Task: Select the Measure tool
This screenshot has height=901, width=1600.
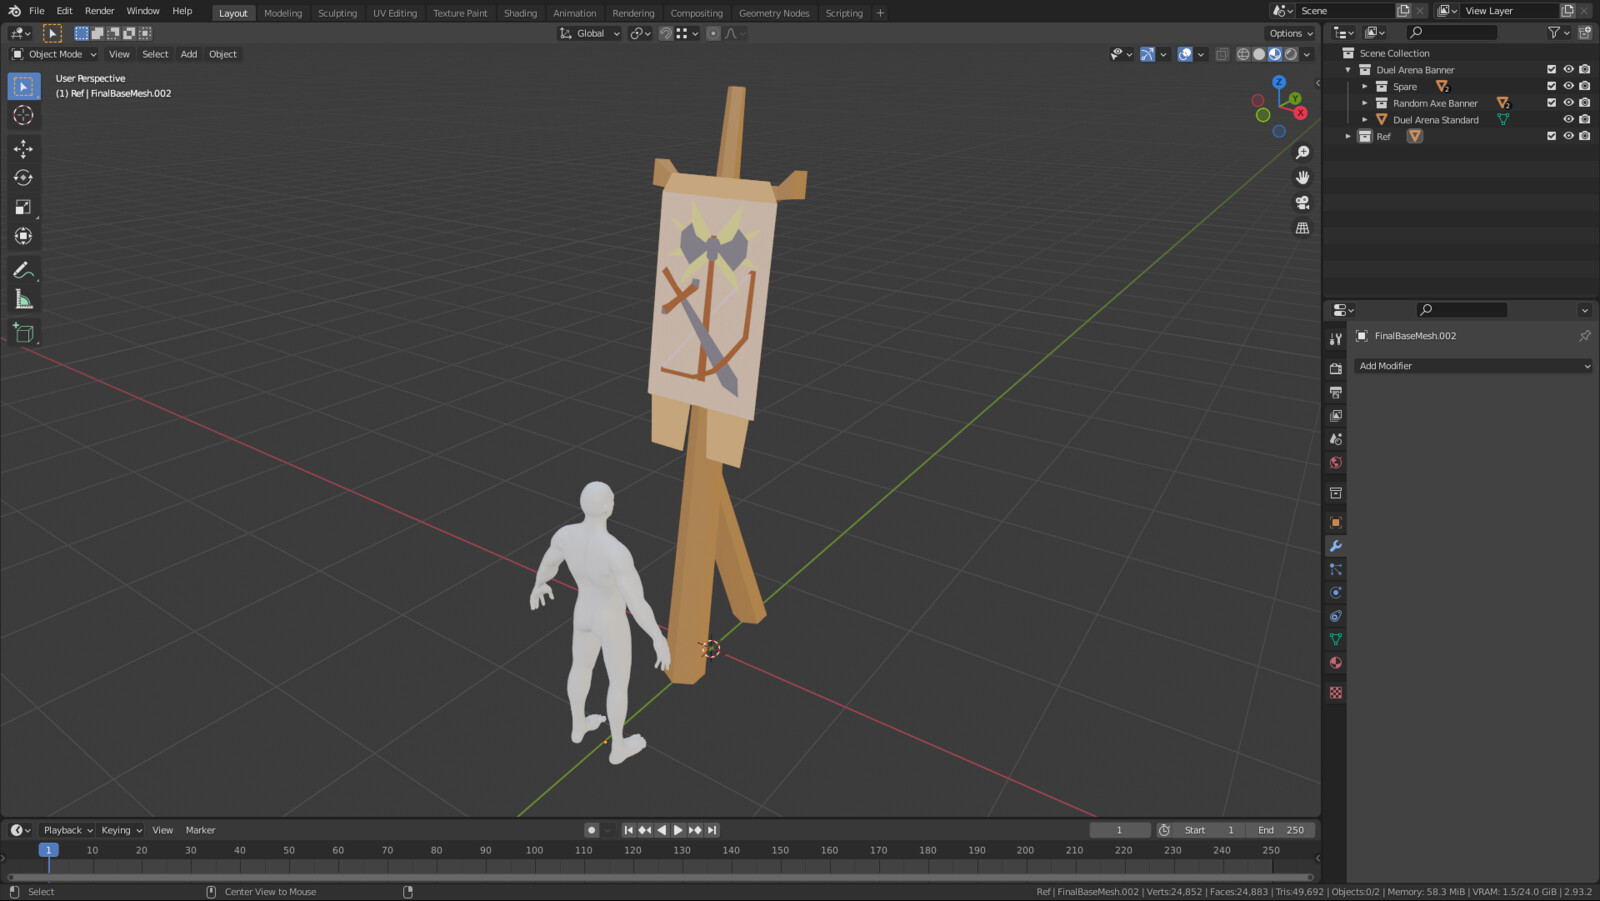Action: (23, 300)
